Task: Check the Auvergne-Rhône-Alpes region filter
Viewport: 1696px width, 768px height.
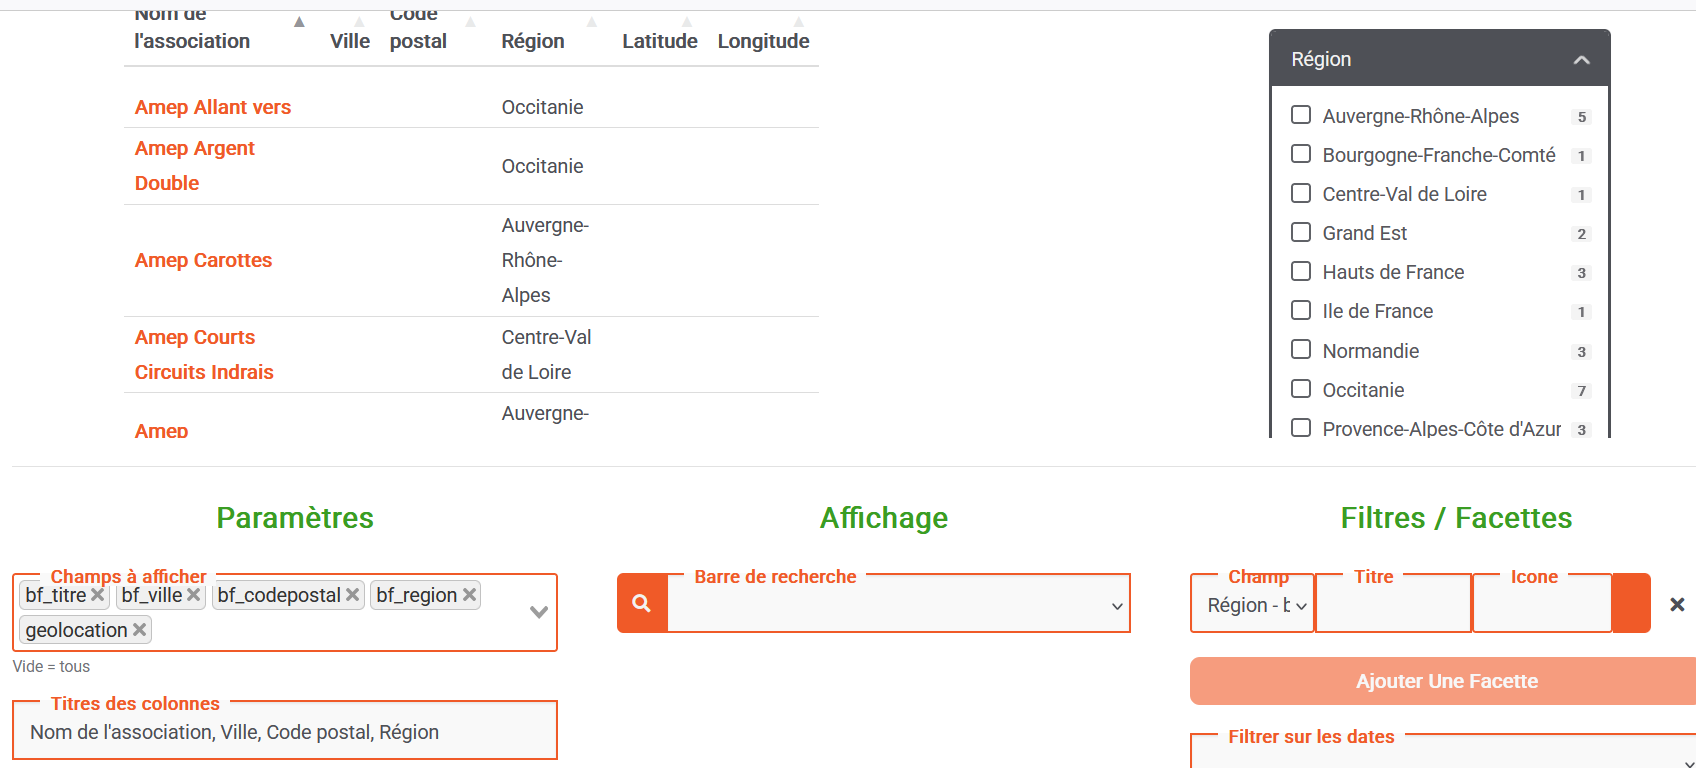Action: (1301, 115)
